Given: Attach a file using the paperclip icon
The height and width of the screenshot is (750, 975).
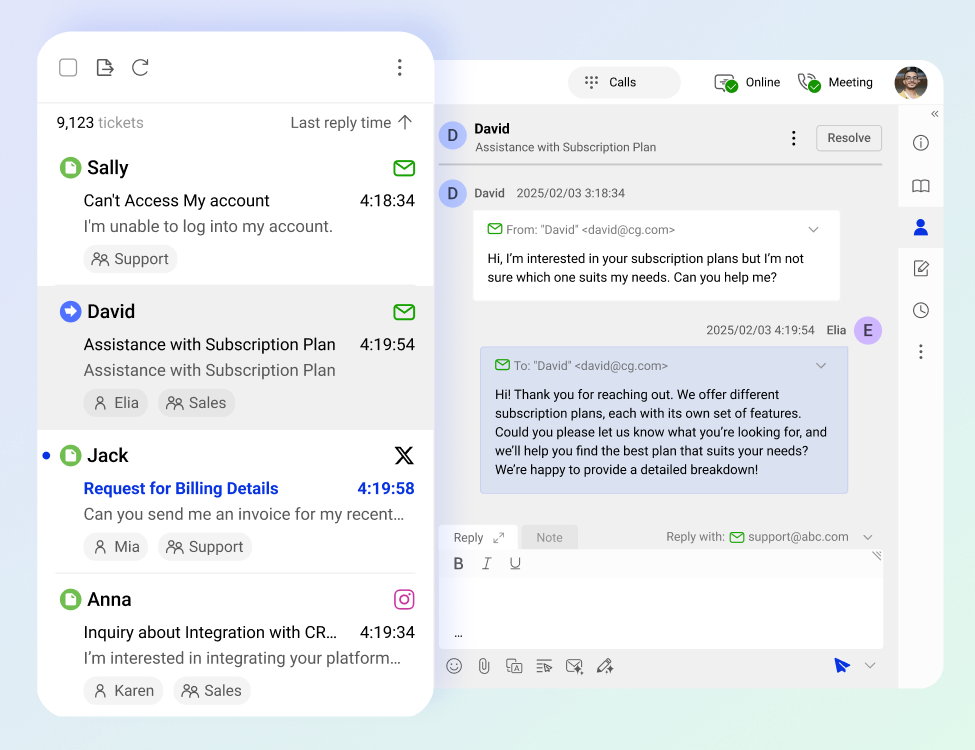Looking at the screenshot, I should tap(484, 665).
